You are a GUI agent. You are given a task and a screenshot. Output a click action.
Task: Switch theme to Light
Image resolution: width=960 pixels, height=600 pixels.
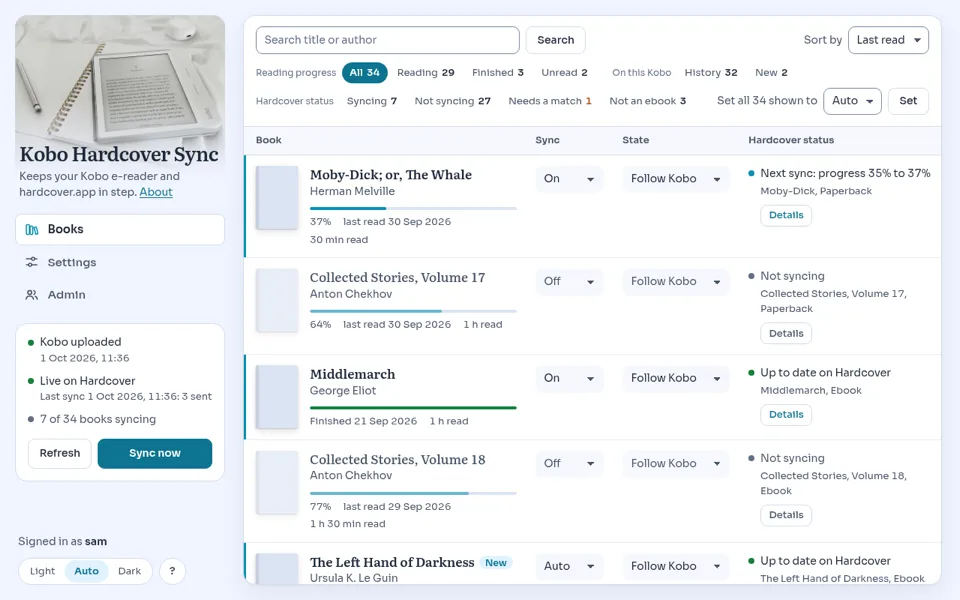pyautogui.click(x=42, y=571)
